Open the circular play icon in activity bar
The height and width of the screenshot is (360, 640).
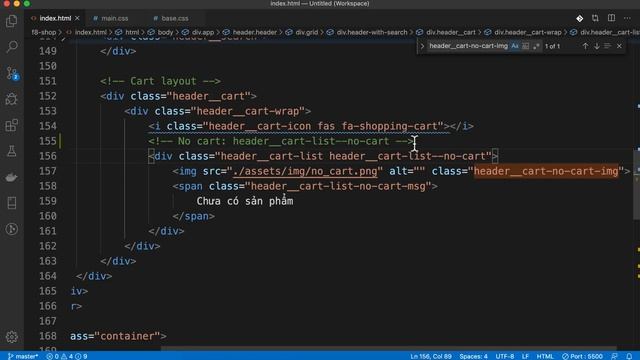pos(11,229)
